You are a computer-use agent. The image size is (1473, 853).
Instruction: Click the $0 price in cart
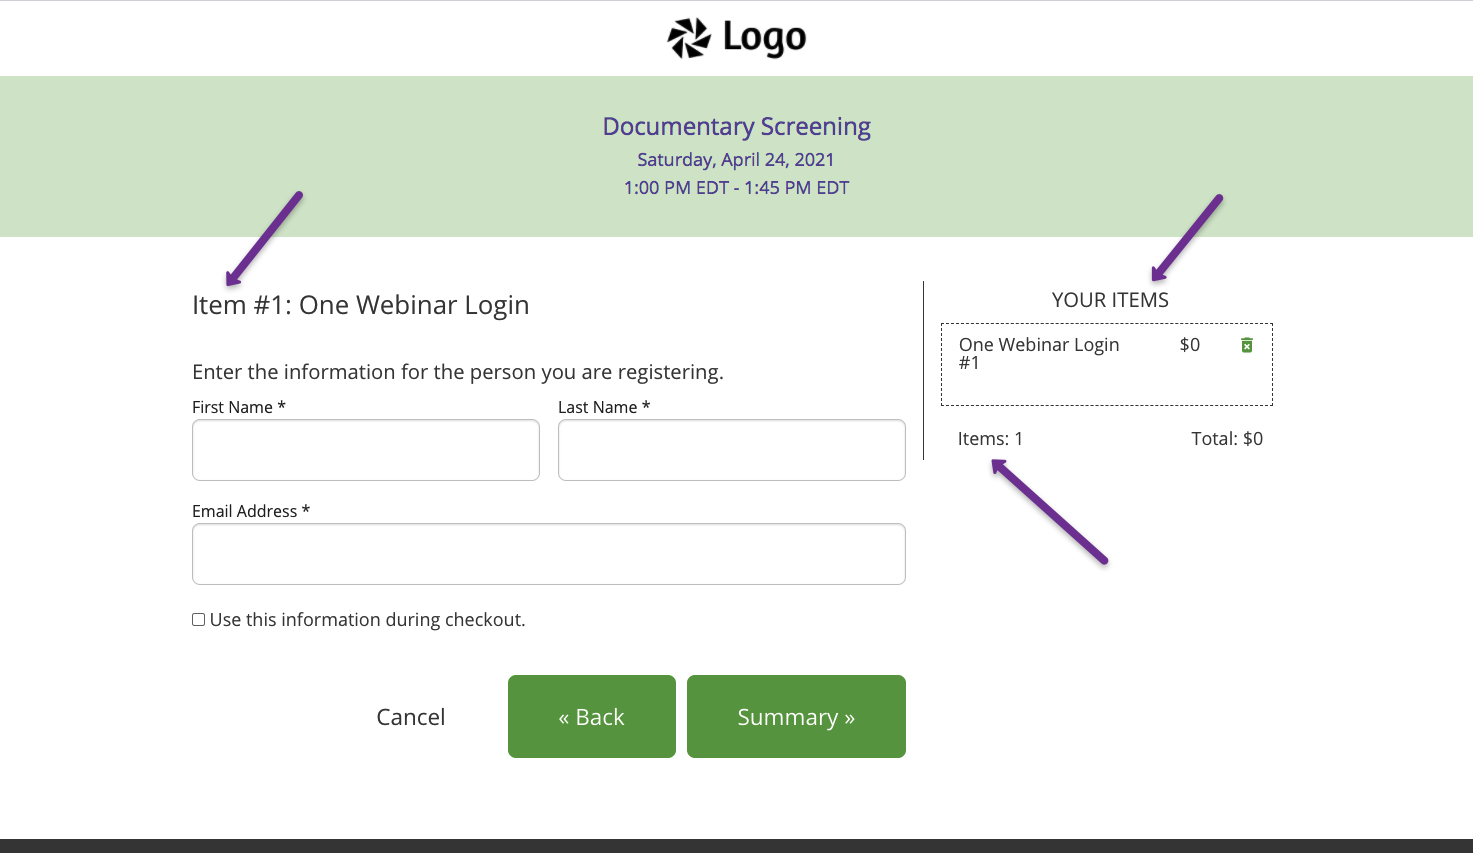[1190, 345]
